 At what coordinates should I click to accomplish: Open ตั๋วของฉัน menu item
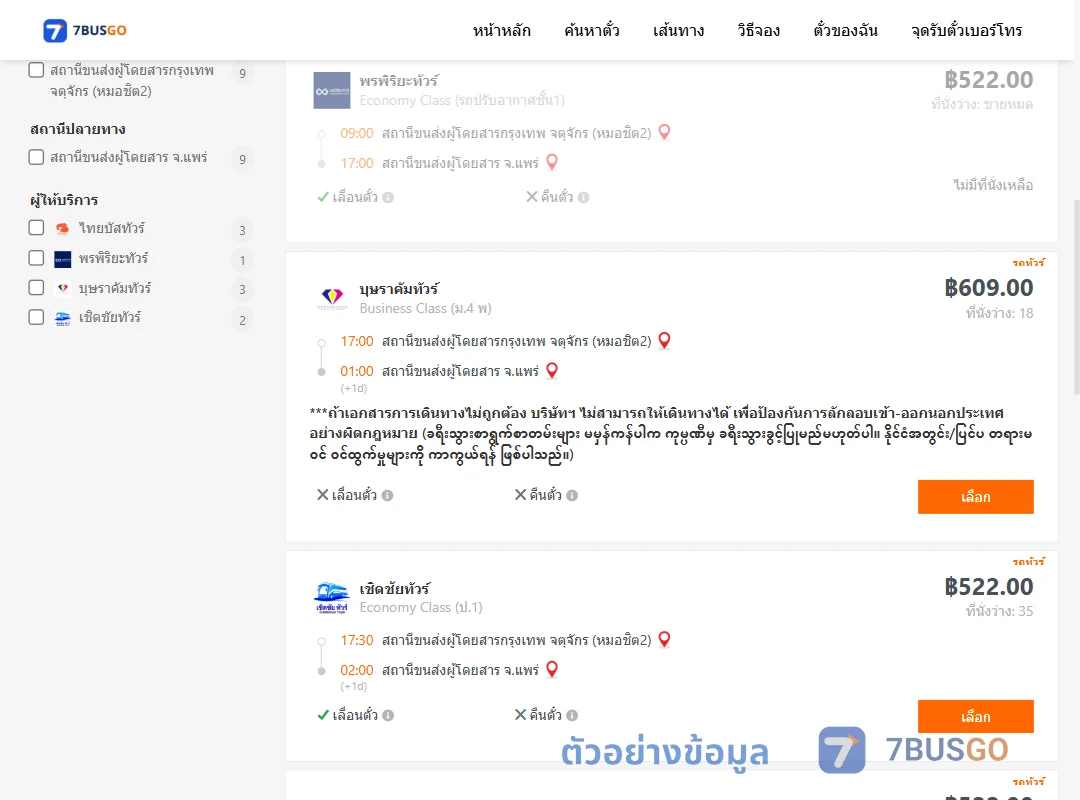tap(845, 30)
